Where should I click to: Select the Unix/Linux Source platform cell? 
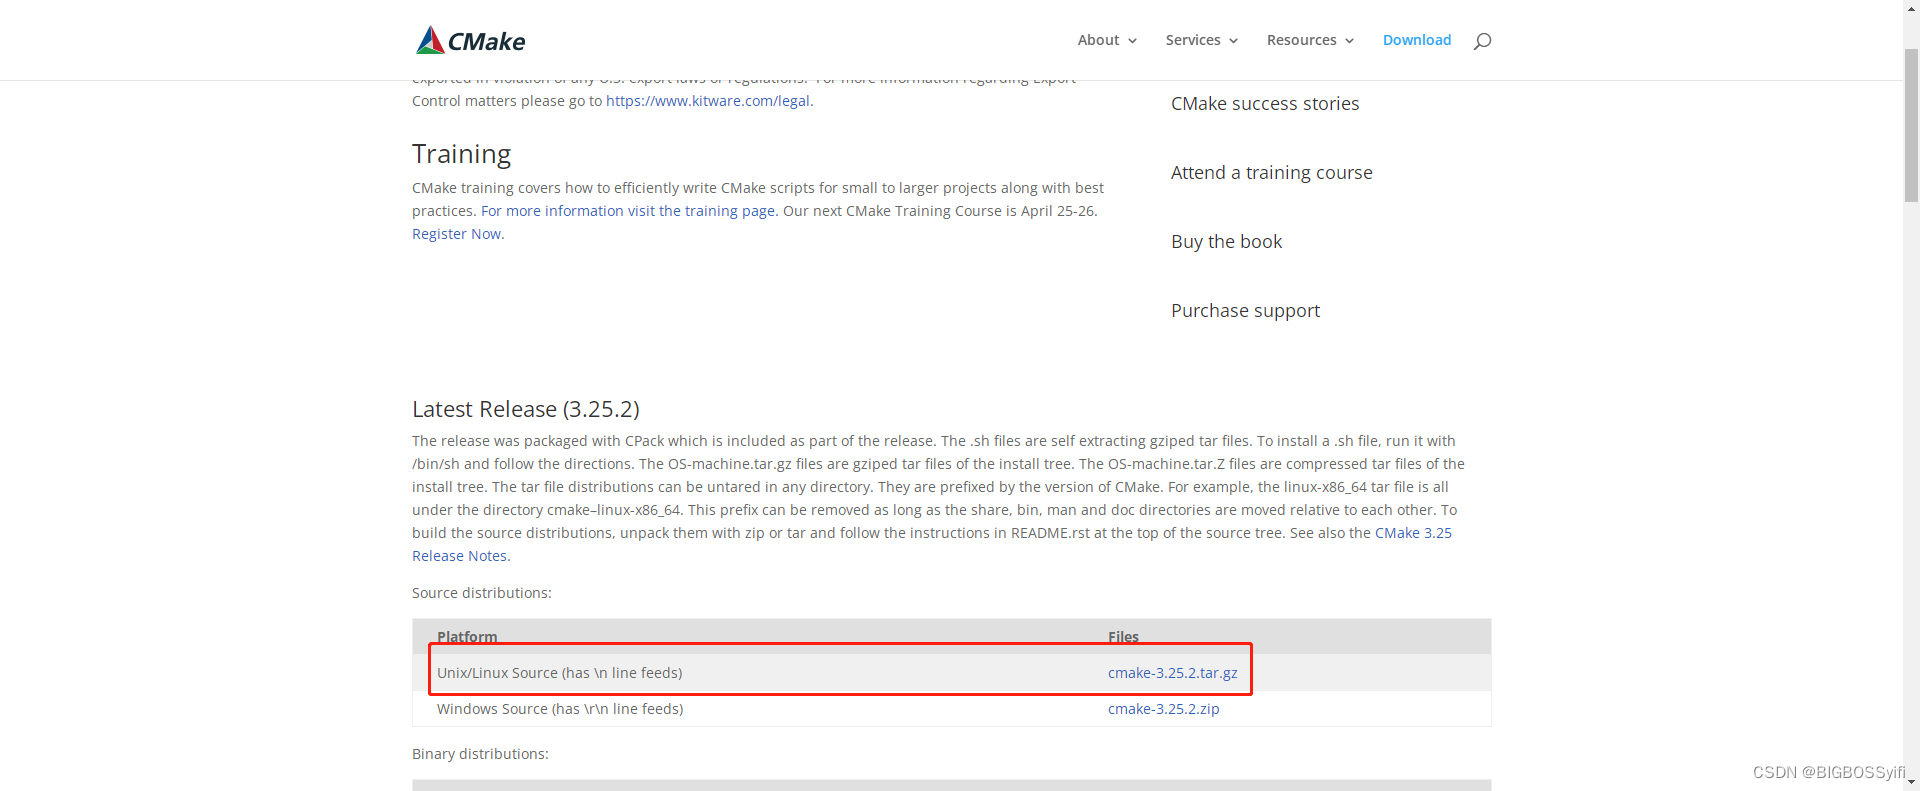(559, 673)
